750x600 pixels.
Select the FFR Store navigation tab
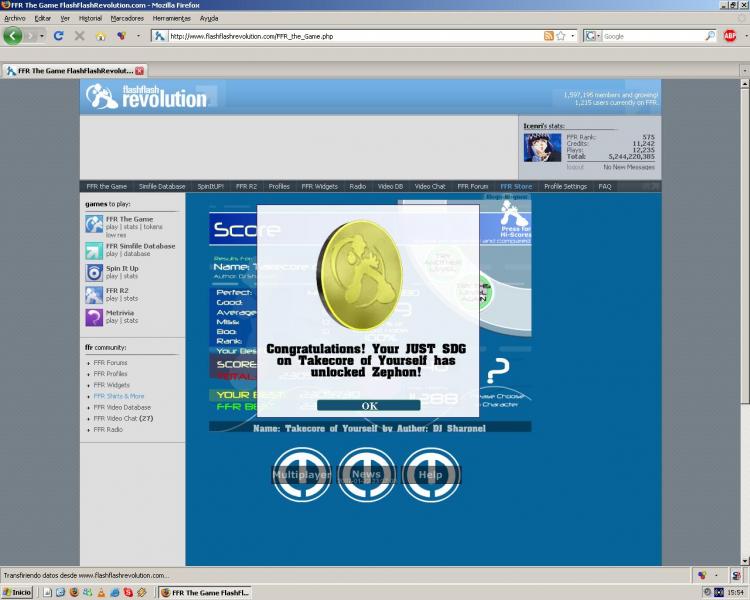(516, 186)
